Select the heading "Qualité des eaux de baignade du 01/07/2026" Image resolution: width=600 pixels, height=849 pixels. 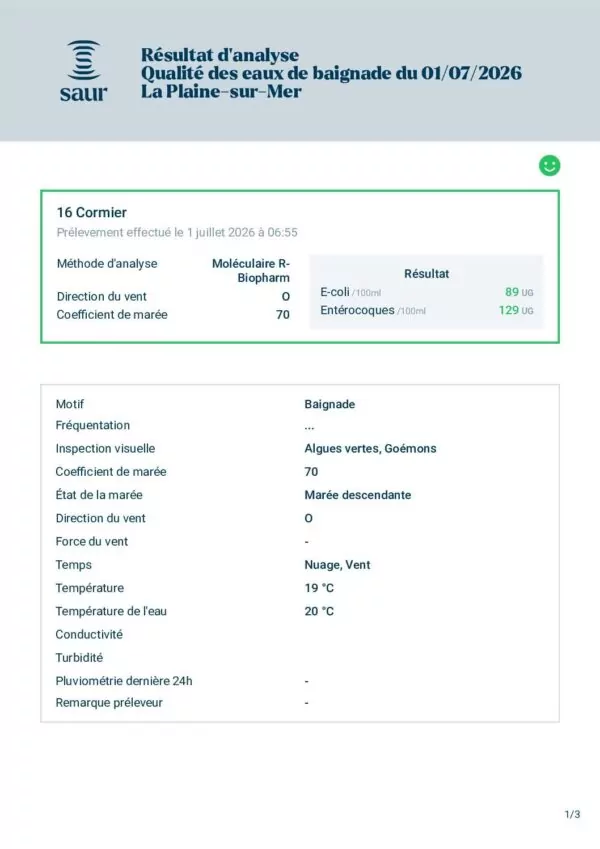click(331, 73)
